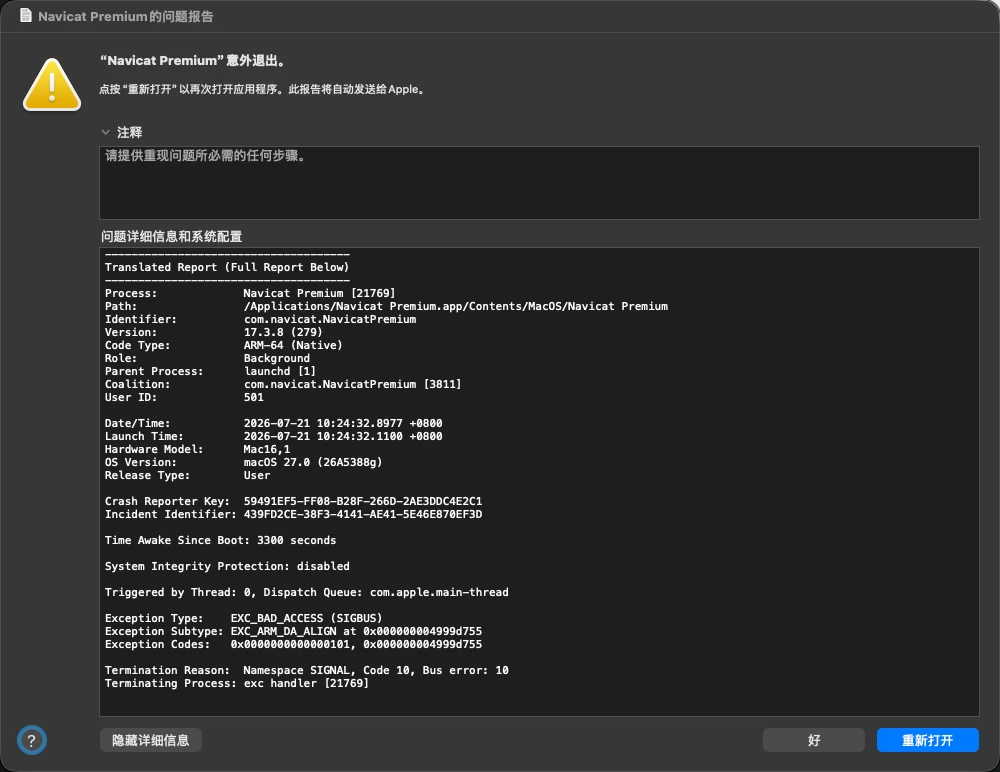Click the document icon in title bar
Screen dimensions: 1000x772
26,15
